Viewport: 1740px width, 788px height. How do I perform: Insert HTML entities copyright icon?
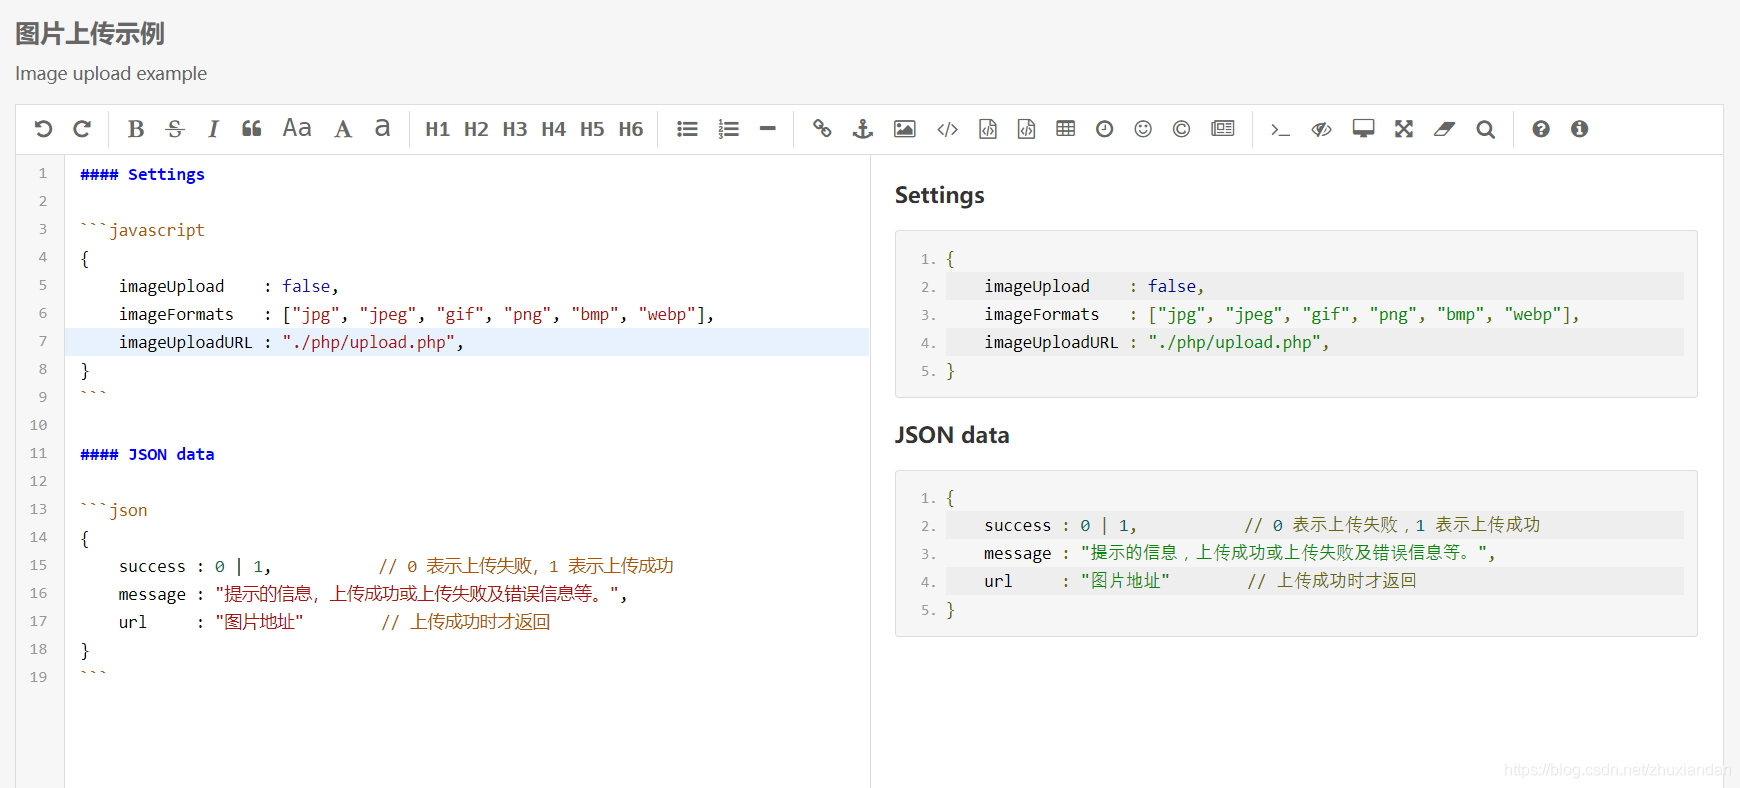pyautogui.click(x=1181, y=129)
